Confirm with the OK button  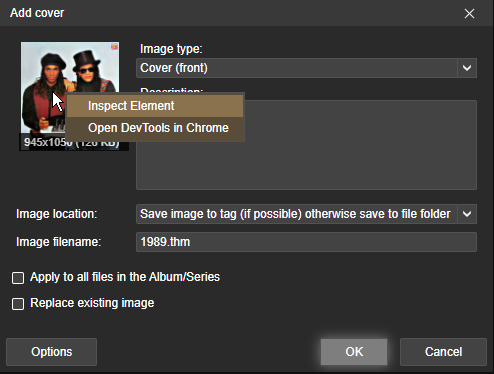(x=354, y=352)
